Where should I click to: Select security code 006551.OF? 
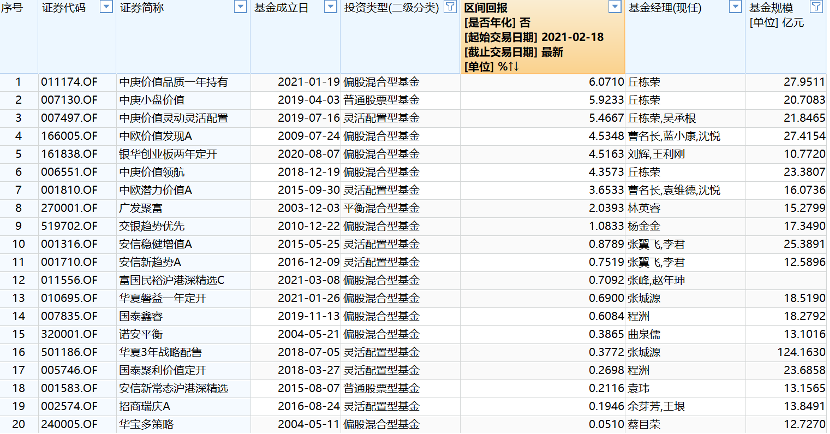click(x=69, y=172)
